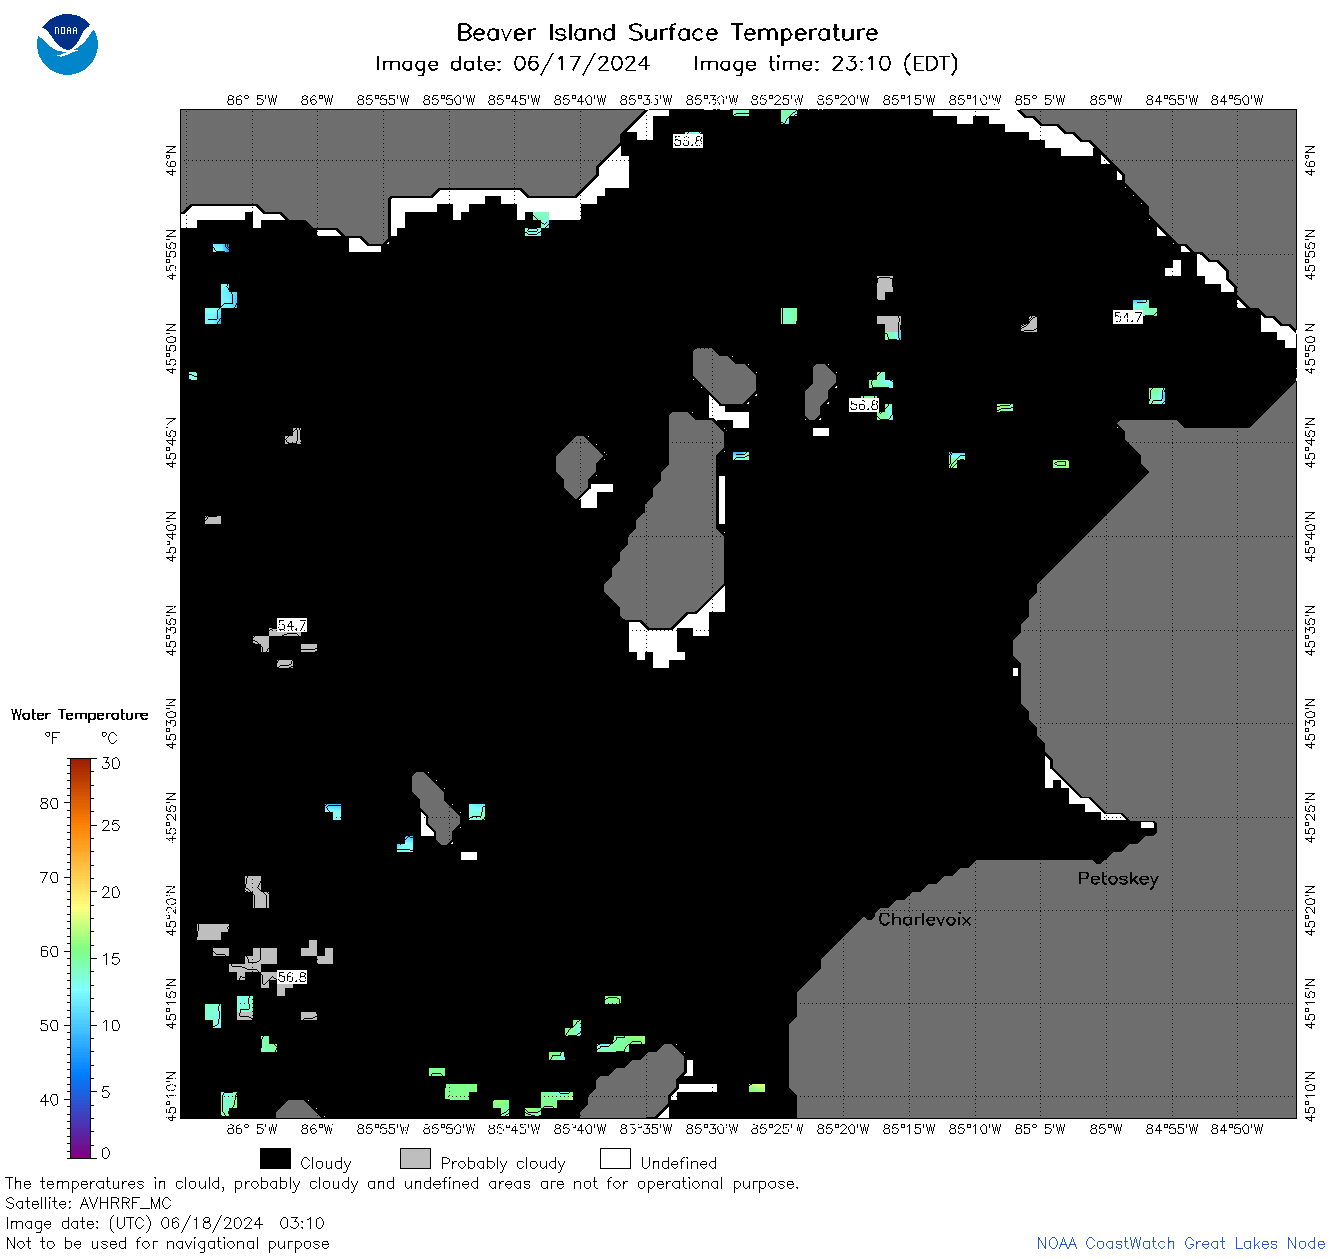
Task: Click the Petoskey city label
Action: (x=1118, y=878)
